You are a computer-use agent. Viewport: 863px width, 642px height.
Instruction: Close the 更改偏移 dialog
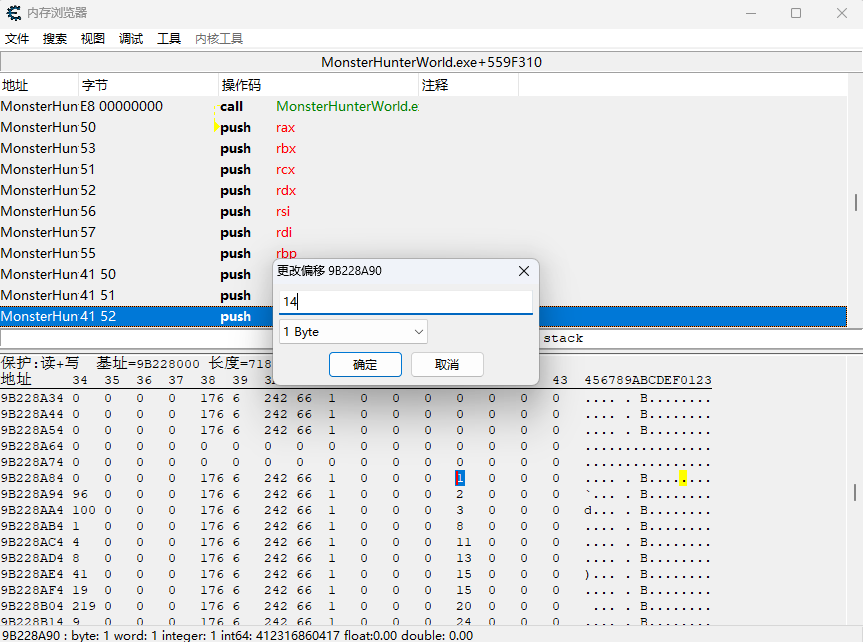(524, 271)
